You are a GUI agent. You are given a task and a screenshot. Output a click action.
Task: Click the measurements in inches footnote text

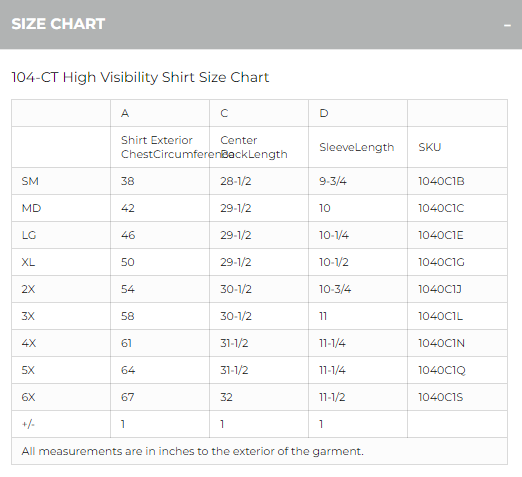click(x=193, y=451)
